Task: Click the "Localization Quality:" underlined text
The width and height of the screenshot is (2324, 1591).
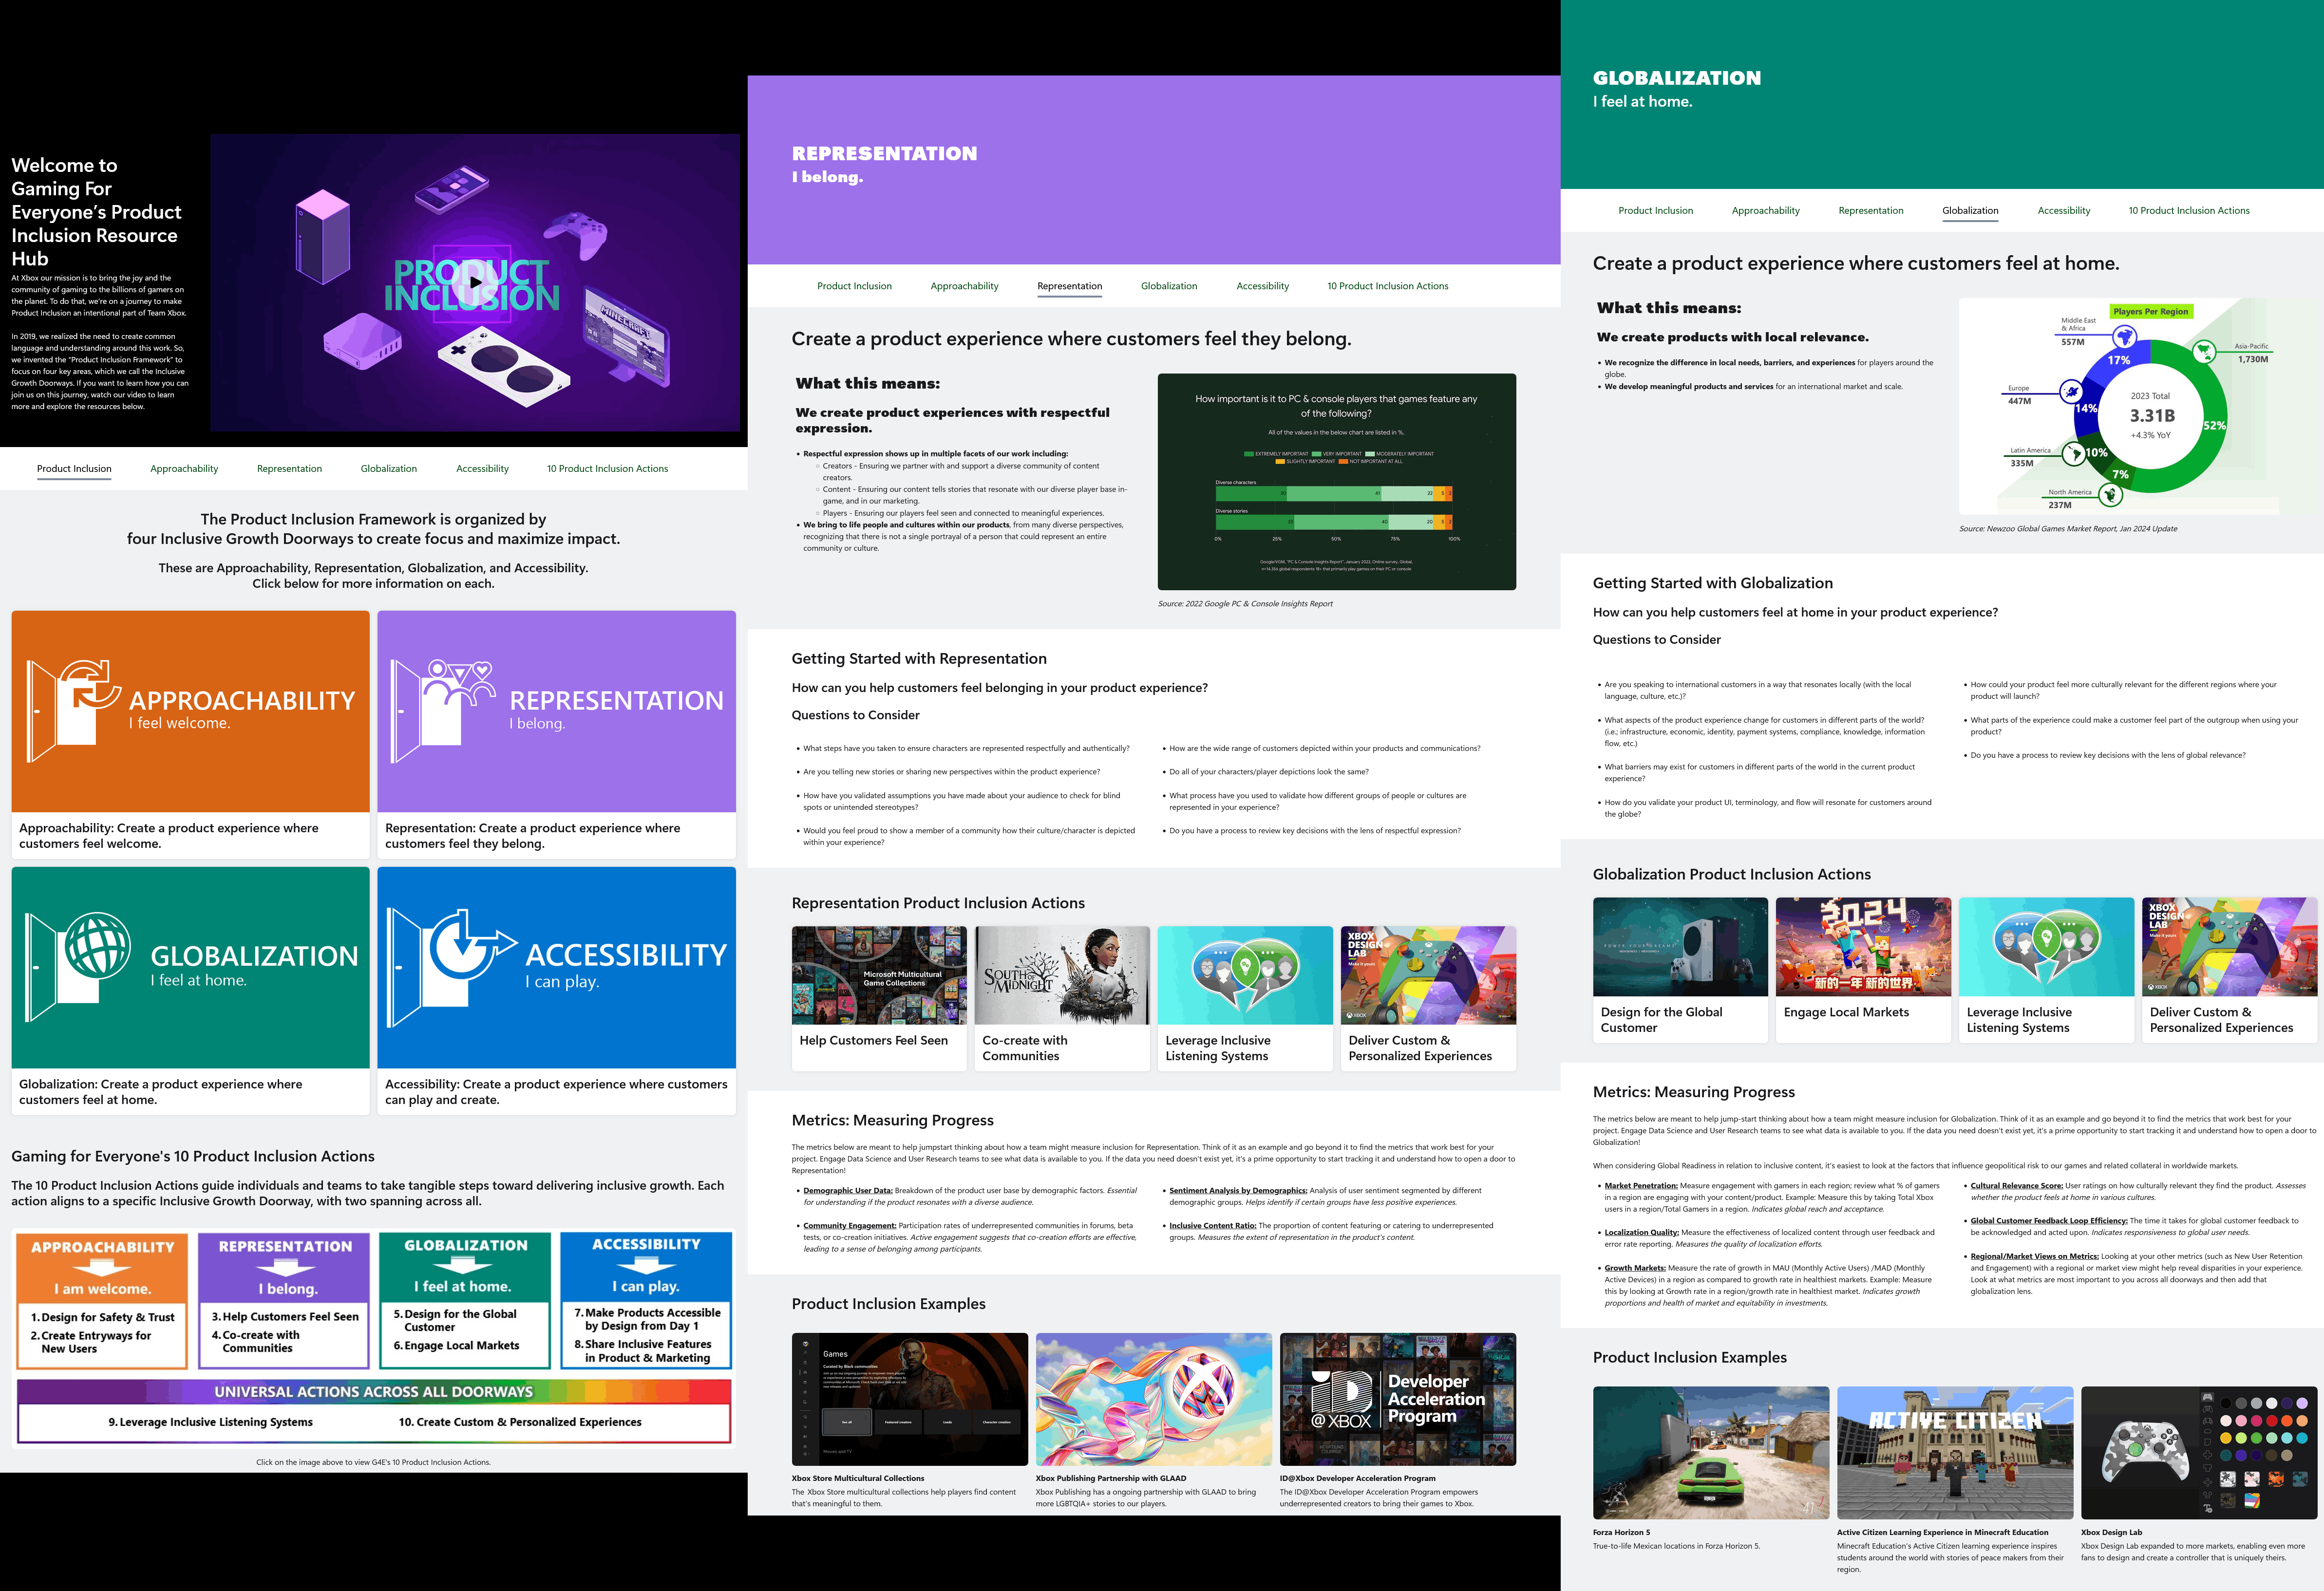Action: (1642, 1233)
